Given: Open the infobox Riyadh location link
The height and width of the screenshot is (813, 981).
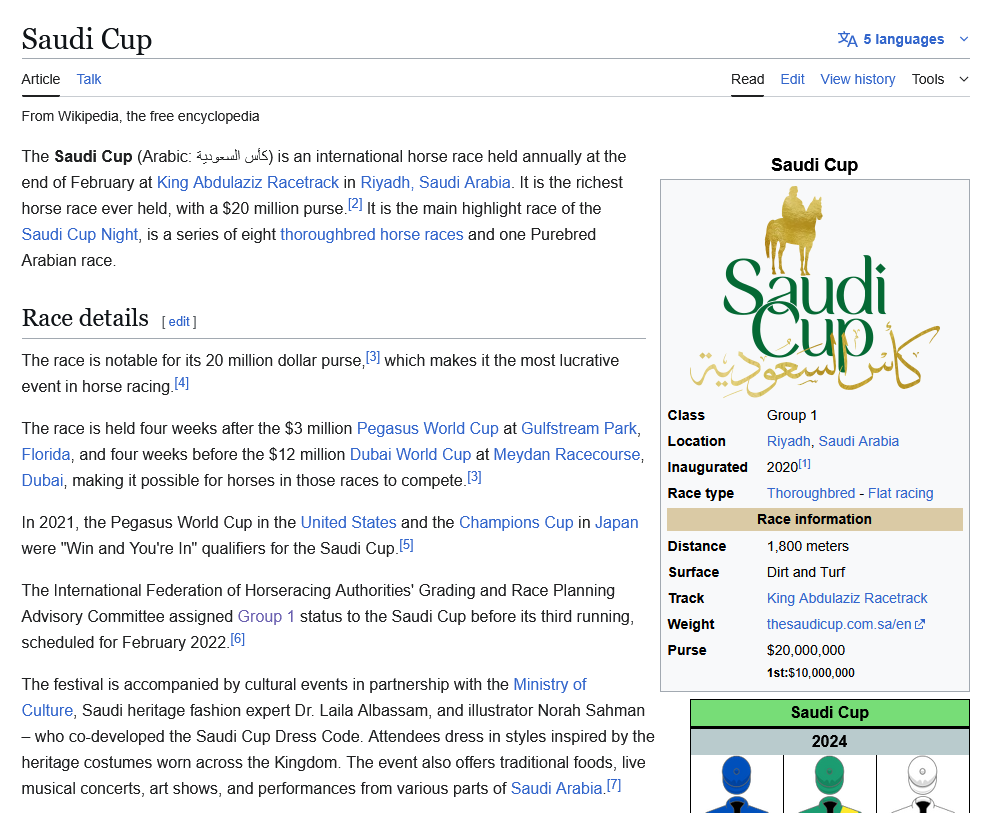Looking at the screenshot, I should [x=788, y=441].
